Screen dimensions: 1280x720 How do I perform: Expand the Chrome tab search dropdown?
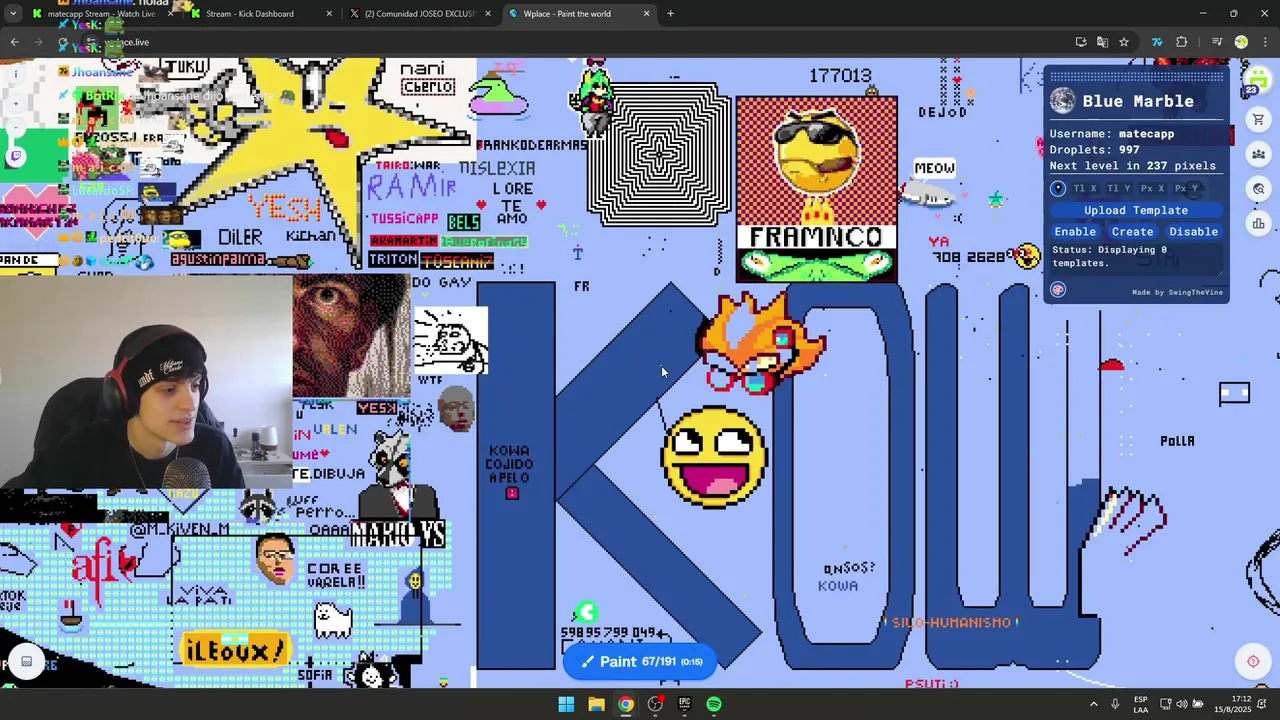(x=13, y=14)
